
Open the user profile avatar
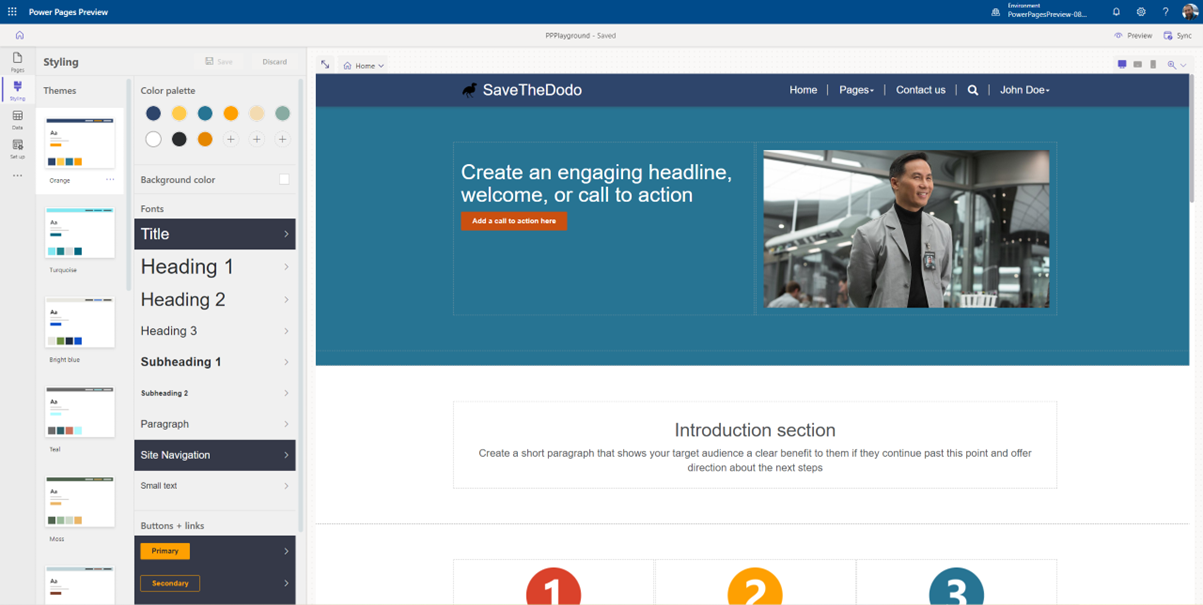[1189, 12]
